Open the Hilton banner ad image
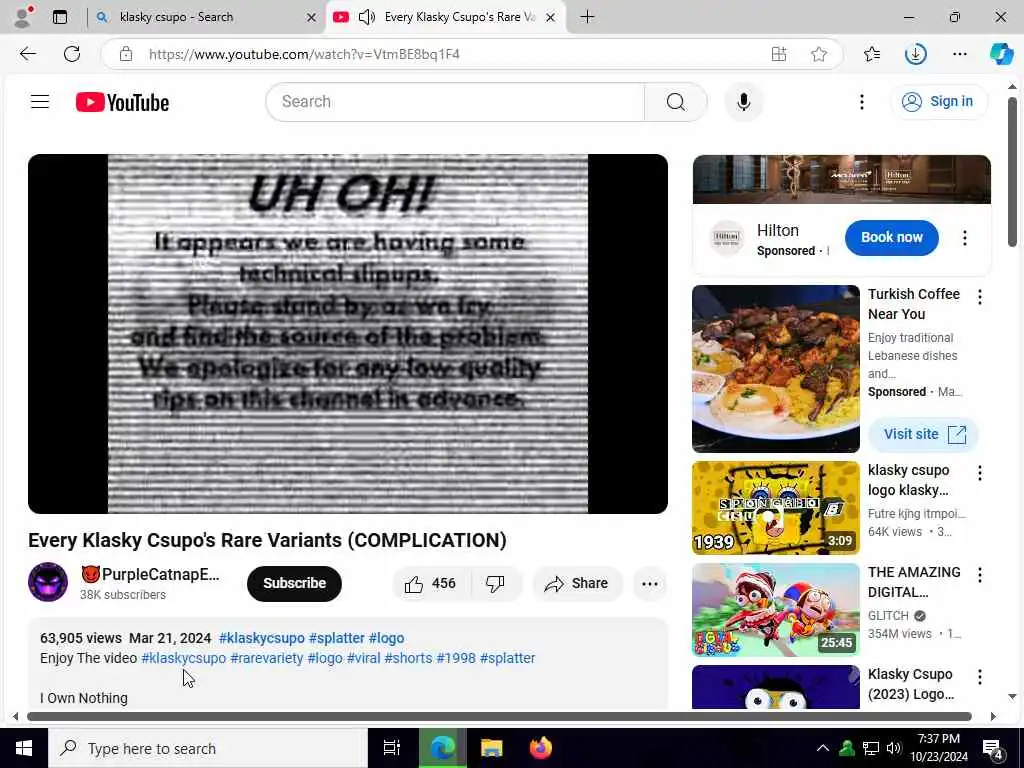 [841, 180]
